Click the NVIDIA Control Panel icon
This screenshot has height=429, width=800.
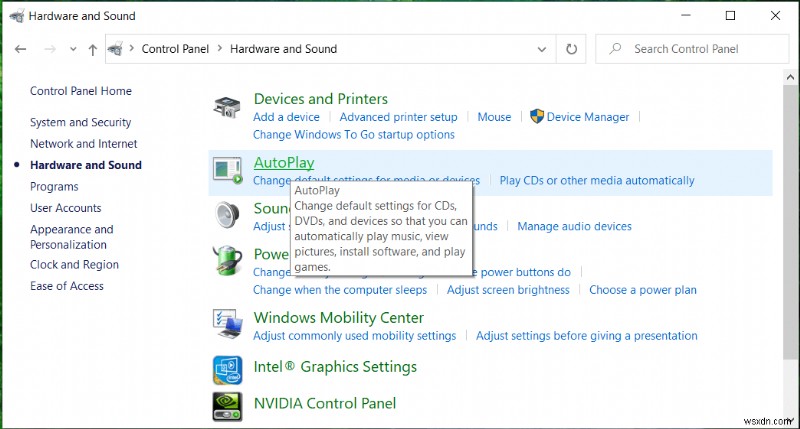point(228,405)
